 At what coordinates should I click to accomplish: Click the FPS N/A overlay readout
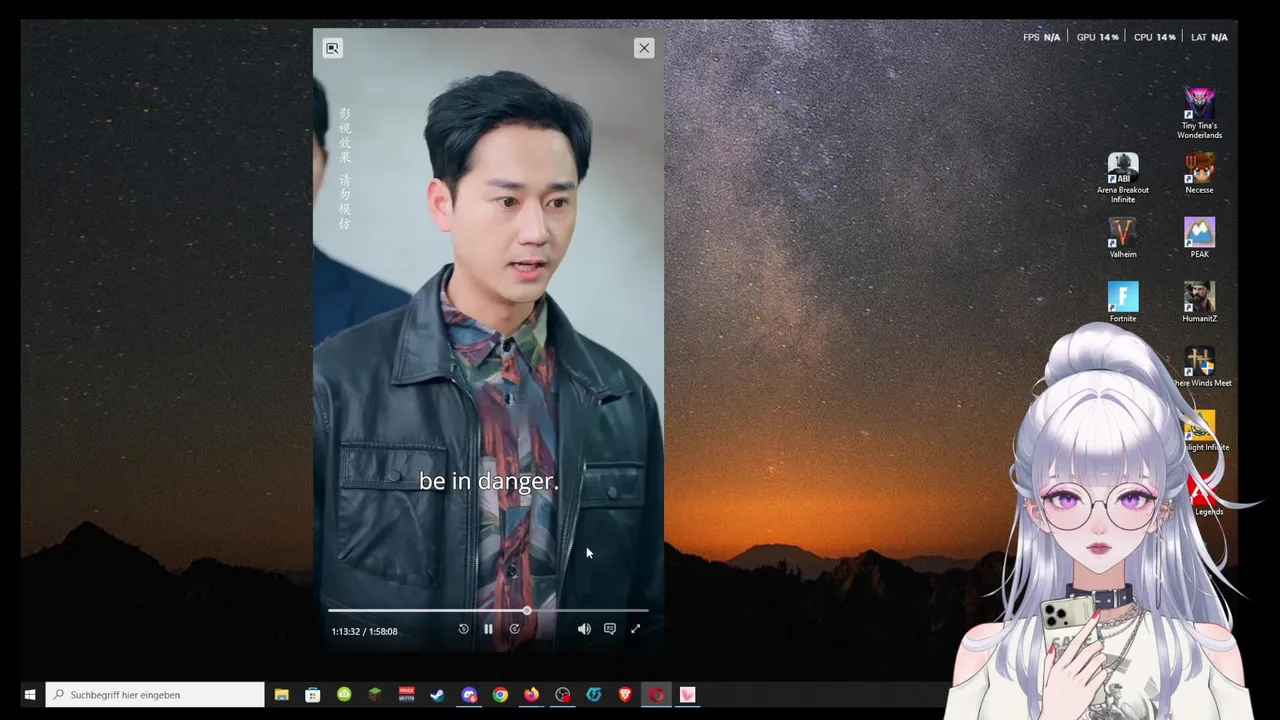(1041, 37)
